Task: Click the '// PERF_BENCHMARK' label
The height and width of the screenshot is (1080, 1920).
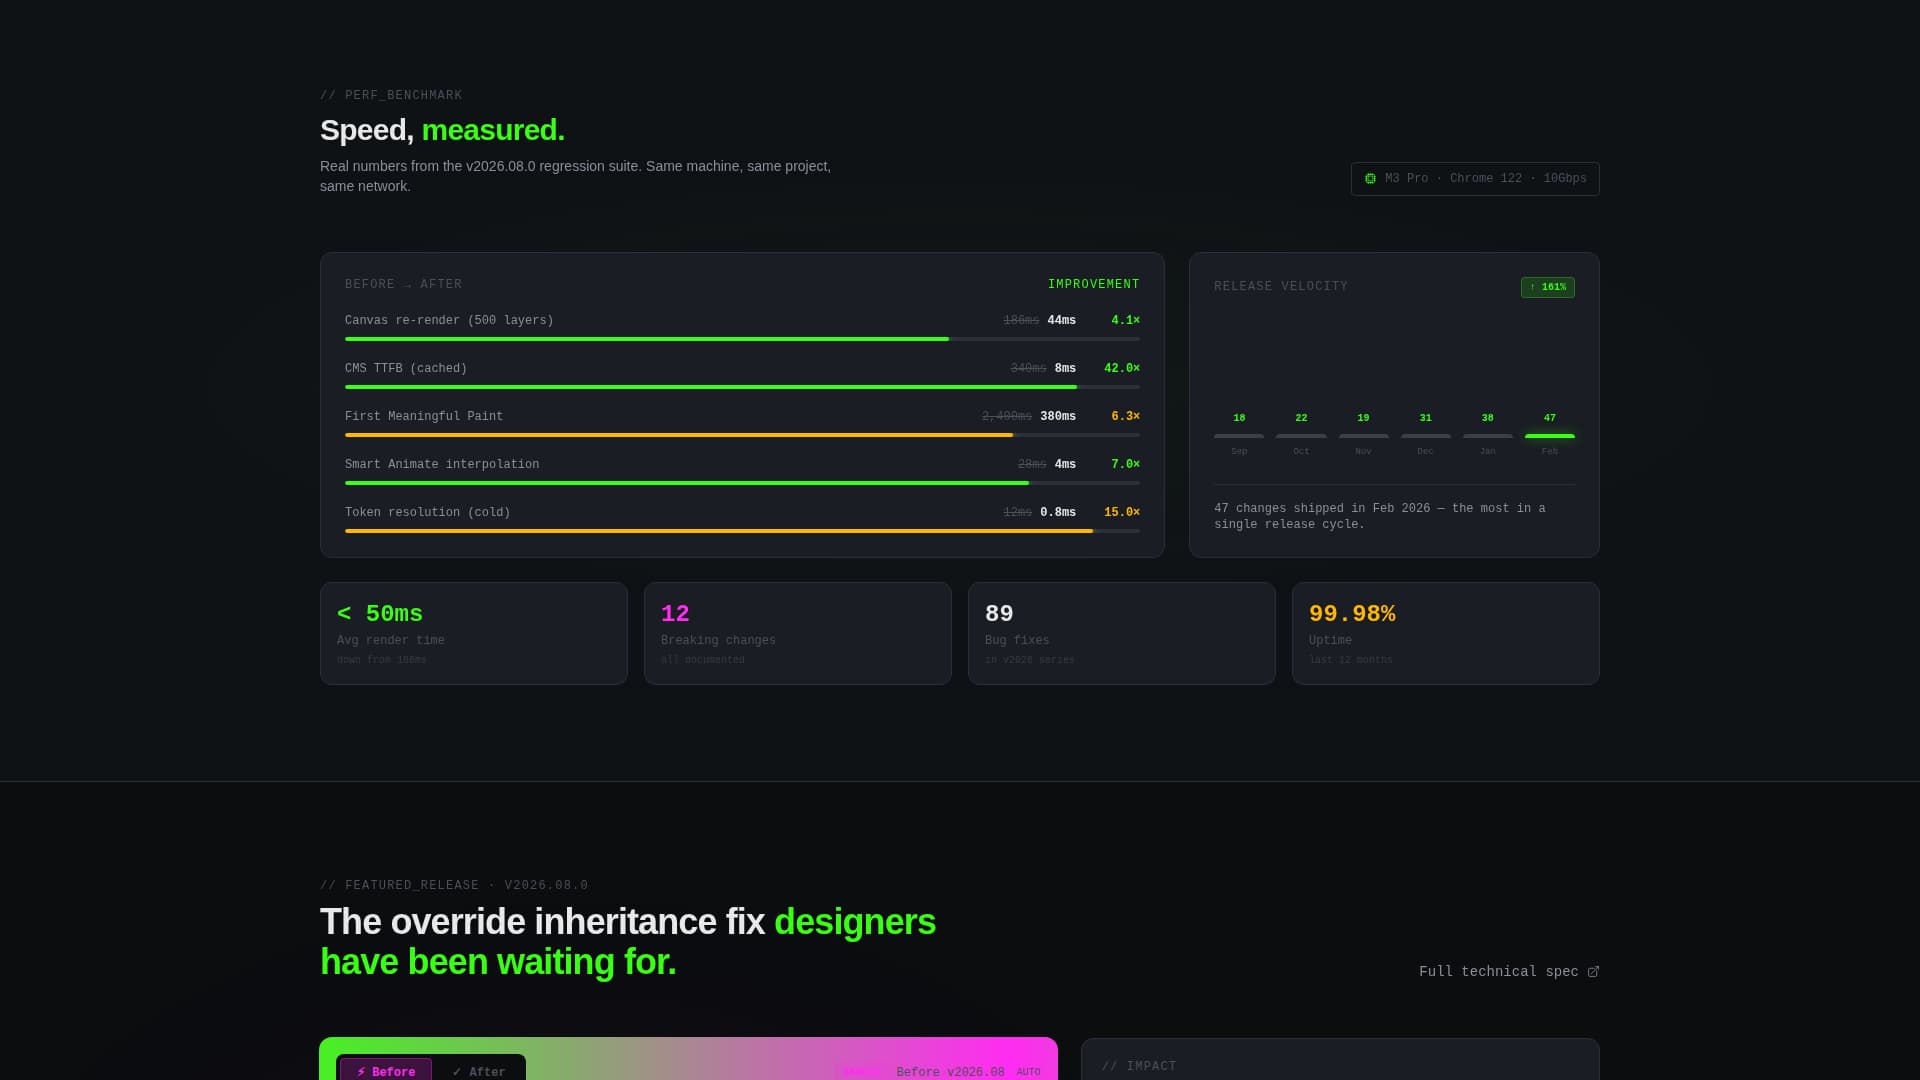Action: click(x=391, y=96)
